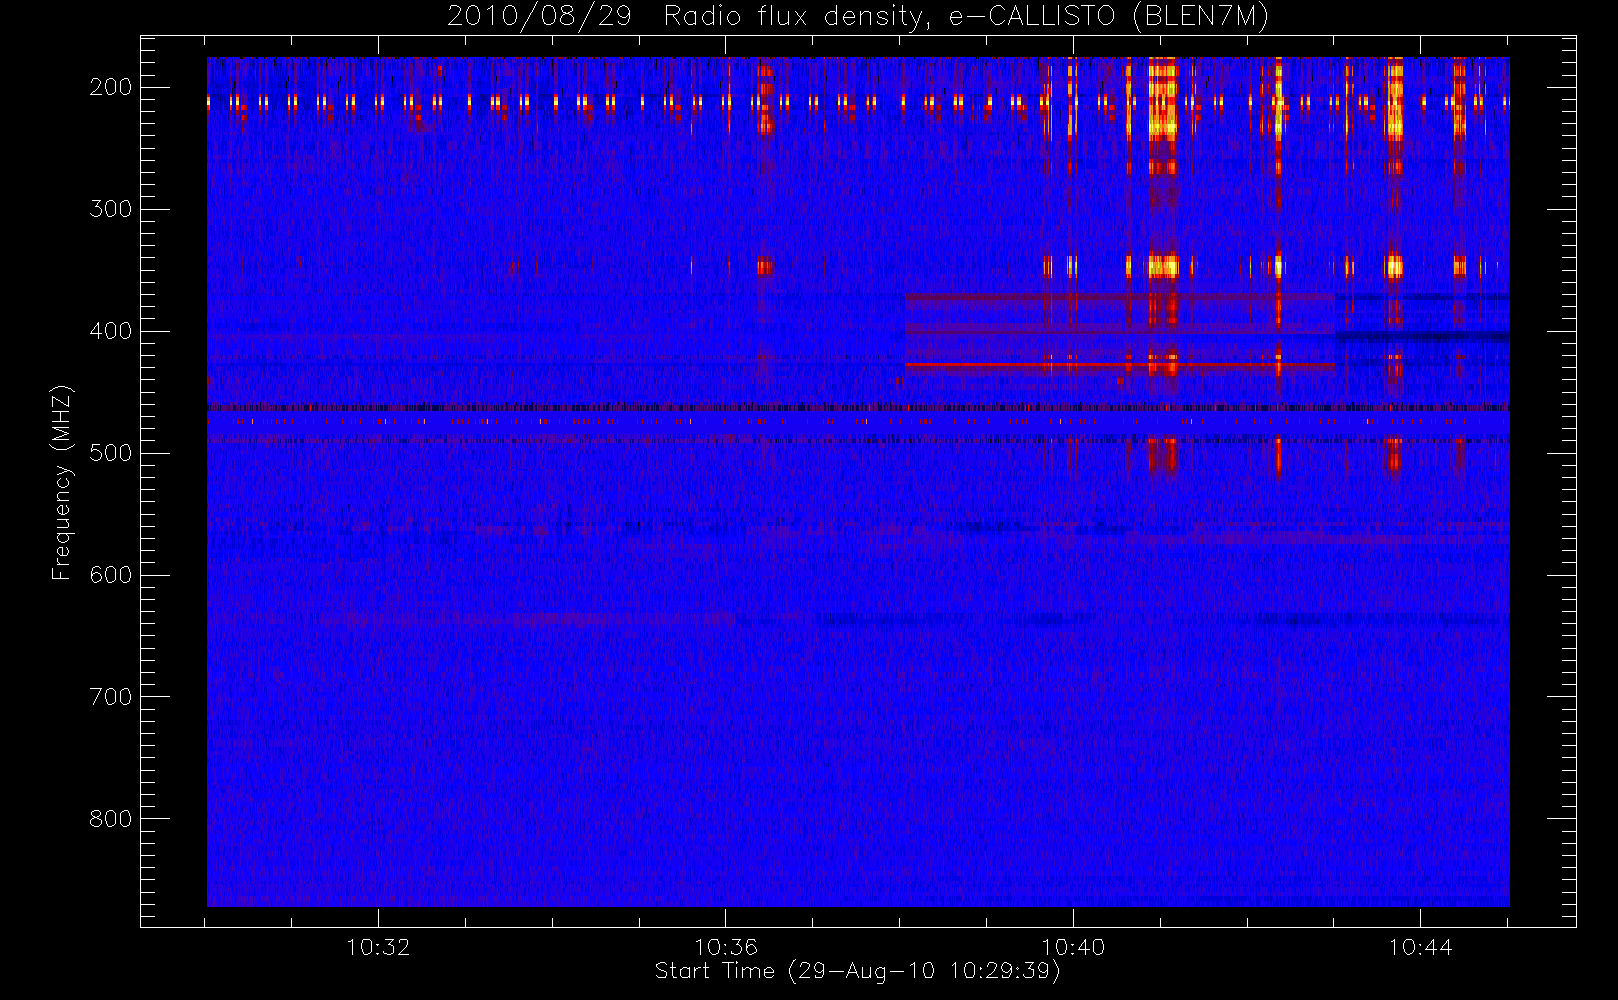Click the 300 frequency tick label
This screenshot has height=1000, width=1618.
click(x=111, y=209)
